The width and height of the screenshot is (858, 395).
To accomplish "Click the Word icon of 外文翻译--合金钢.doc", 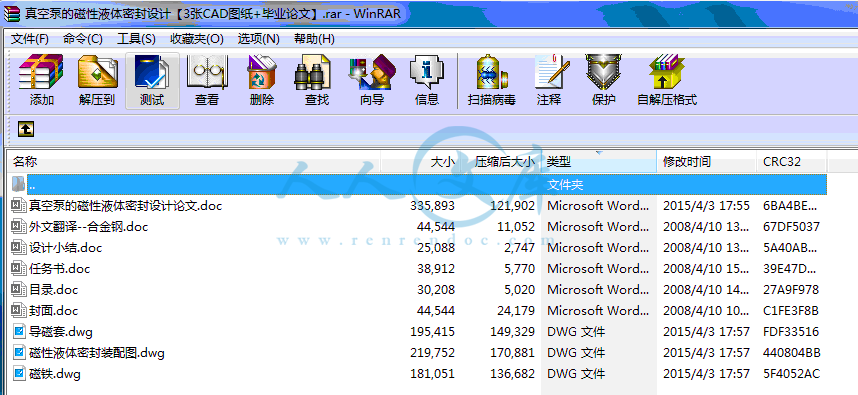I will tap(19, 226).
